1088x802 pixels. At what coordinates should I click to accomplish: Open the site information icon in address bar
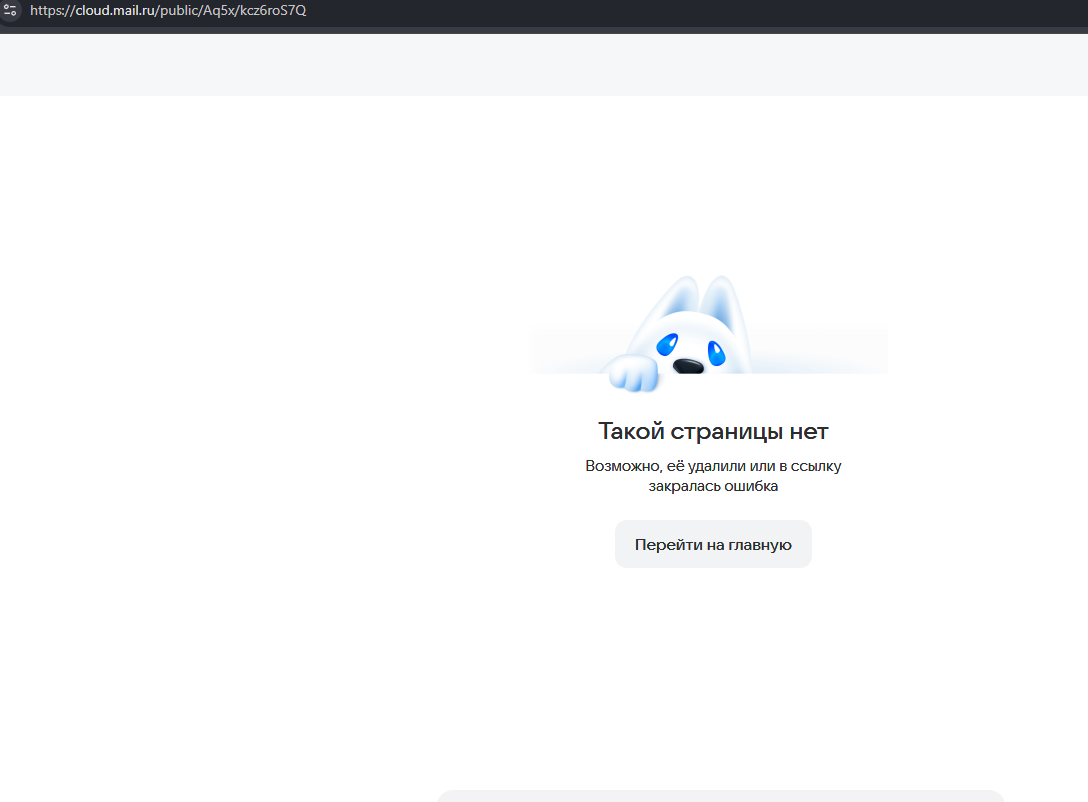11,11
